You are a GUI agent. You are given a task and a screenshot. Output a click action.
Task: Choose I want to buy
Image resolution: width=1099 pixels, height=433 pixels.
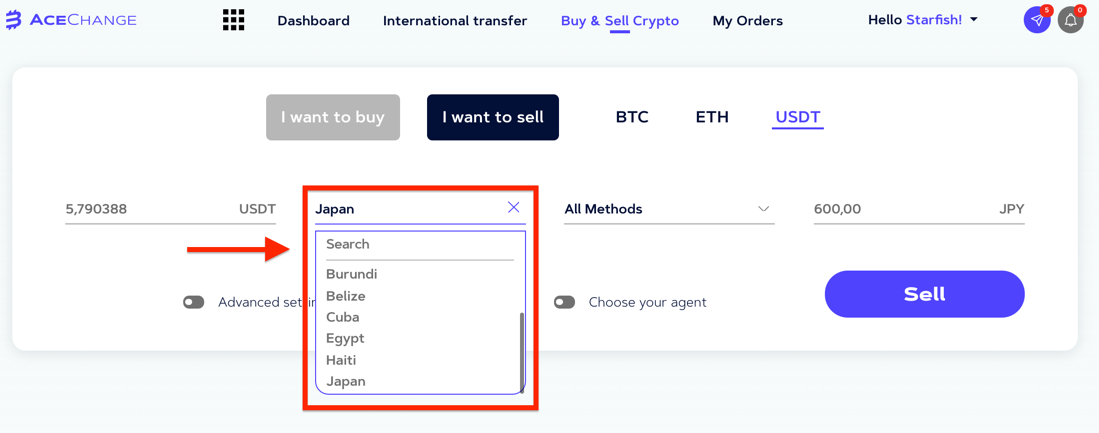pos(333,117)
